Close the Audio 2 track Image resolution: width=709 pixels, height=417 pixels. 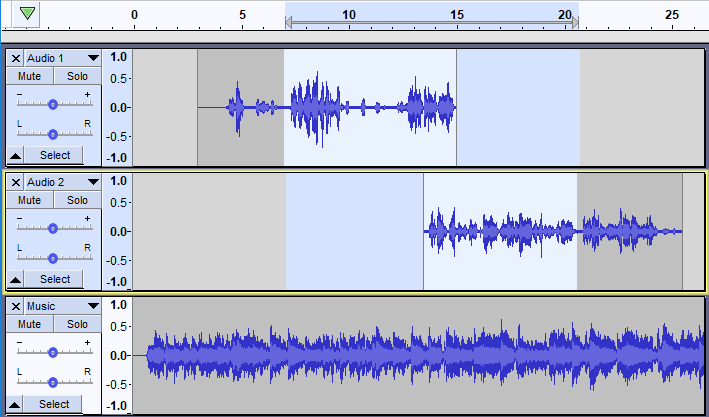pos(16,182)
